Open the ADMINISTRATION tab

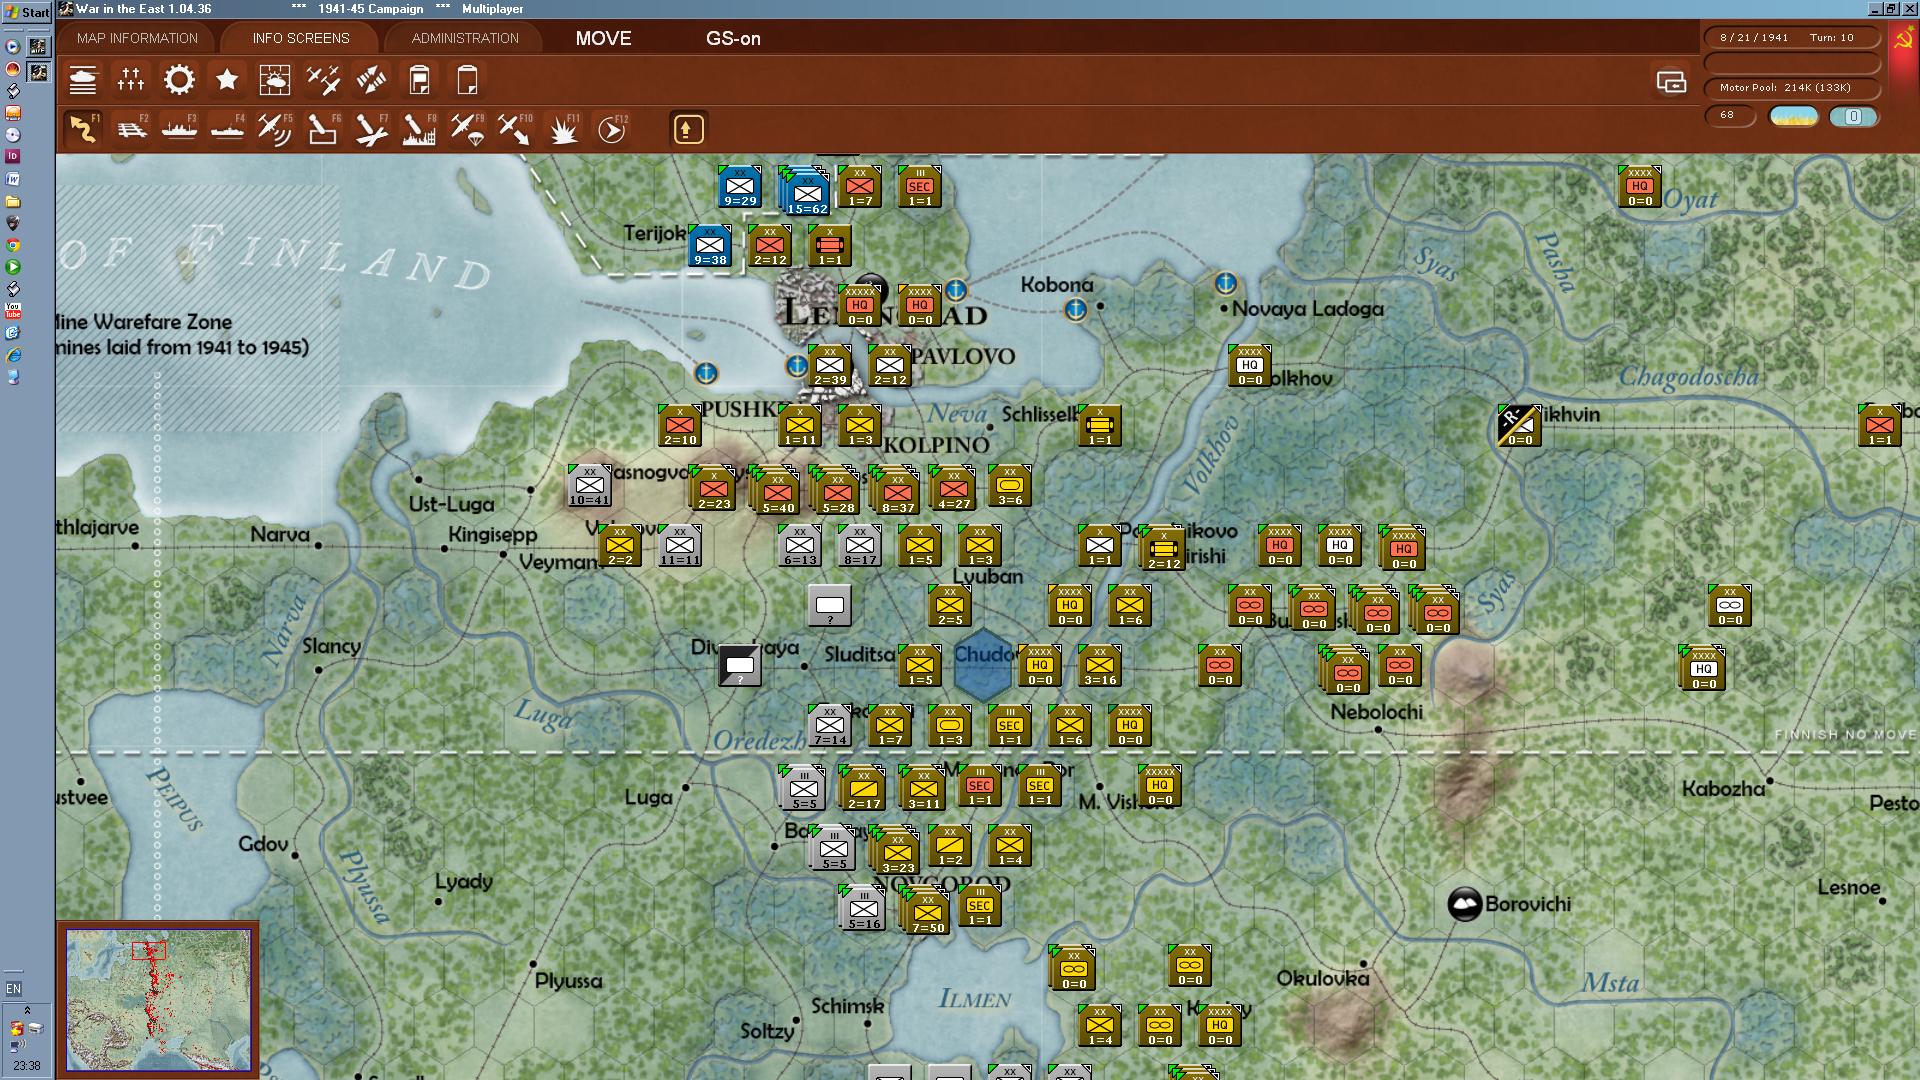pos(465,38)
